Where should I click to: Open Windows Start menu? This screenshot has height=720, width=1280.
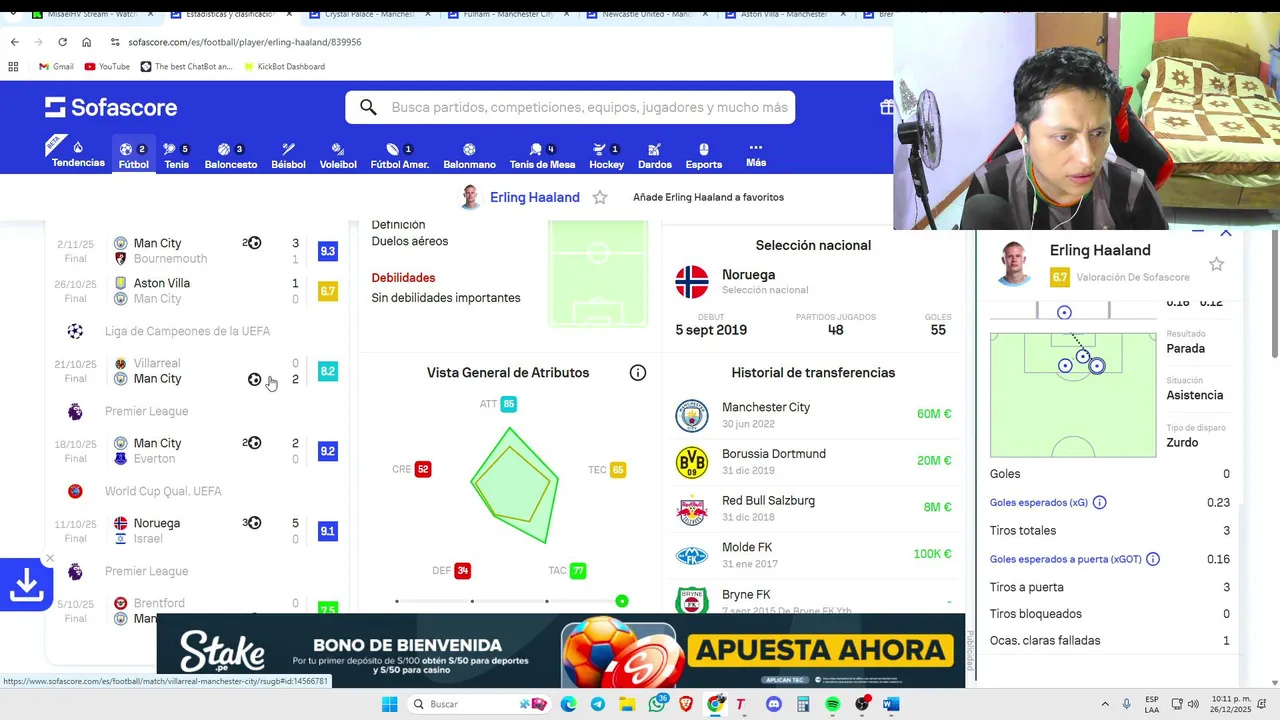[x=389, y=704]
